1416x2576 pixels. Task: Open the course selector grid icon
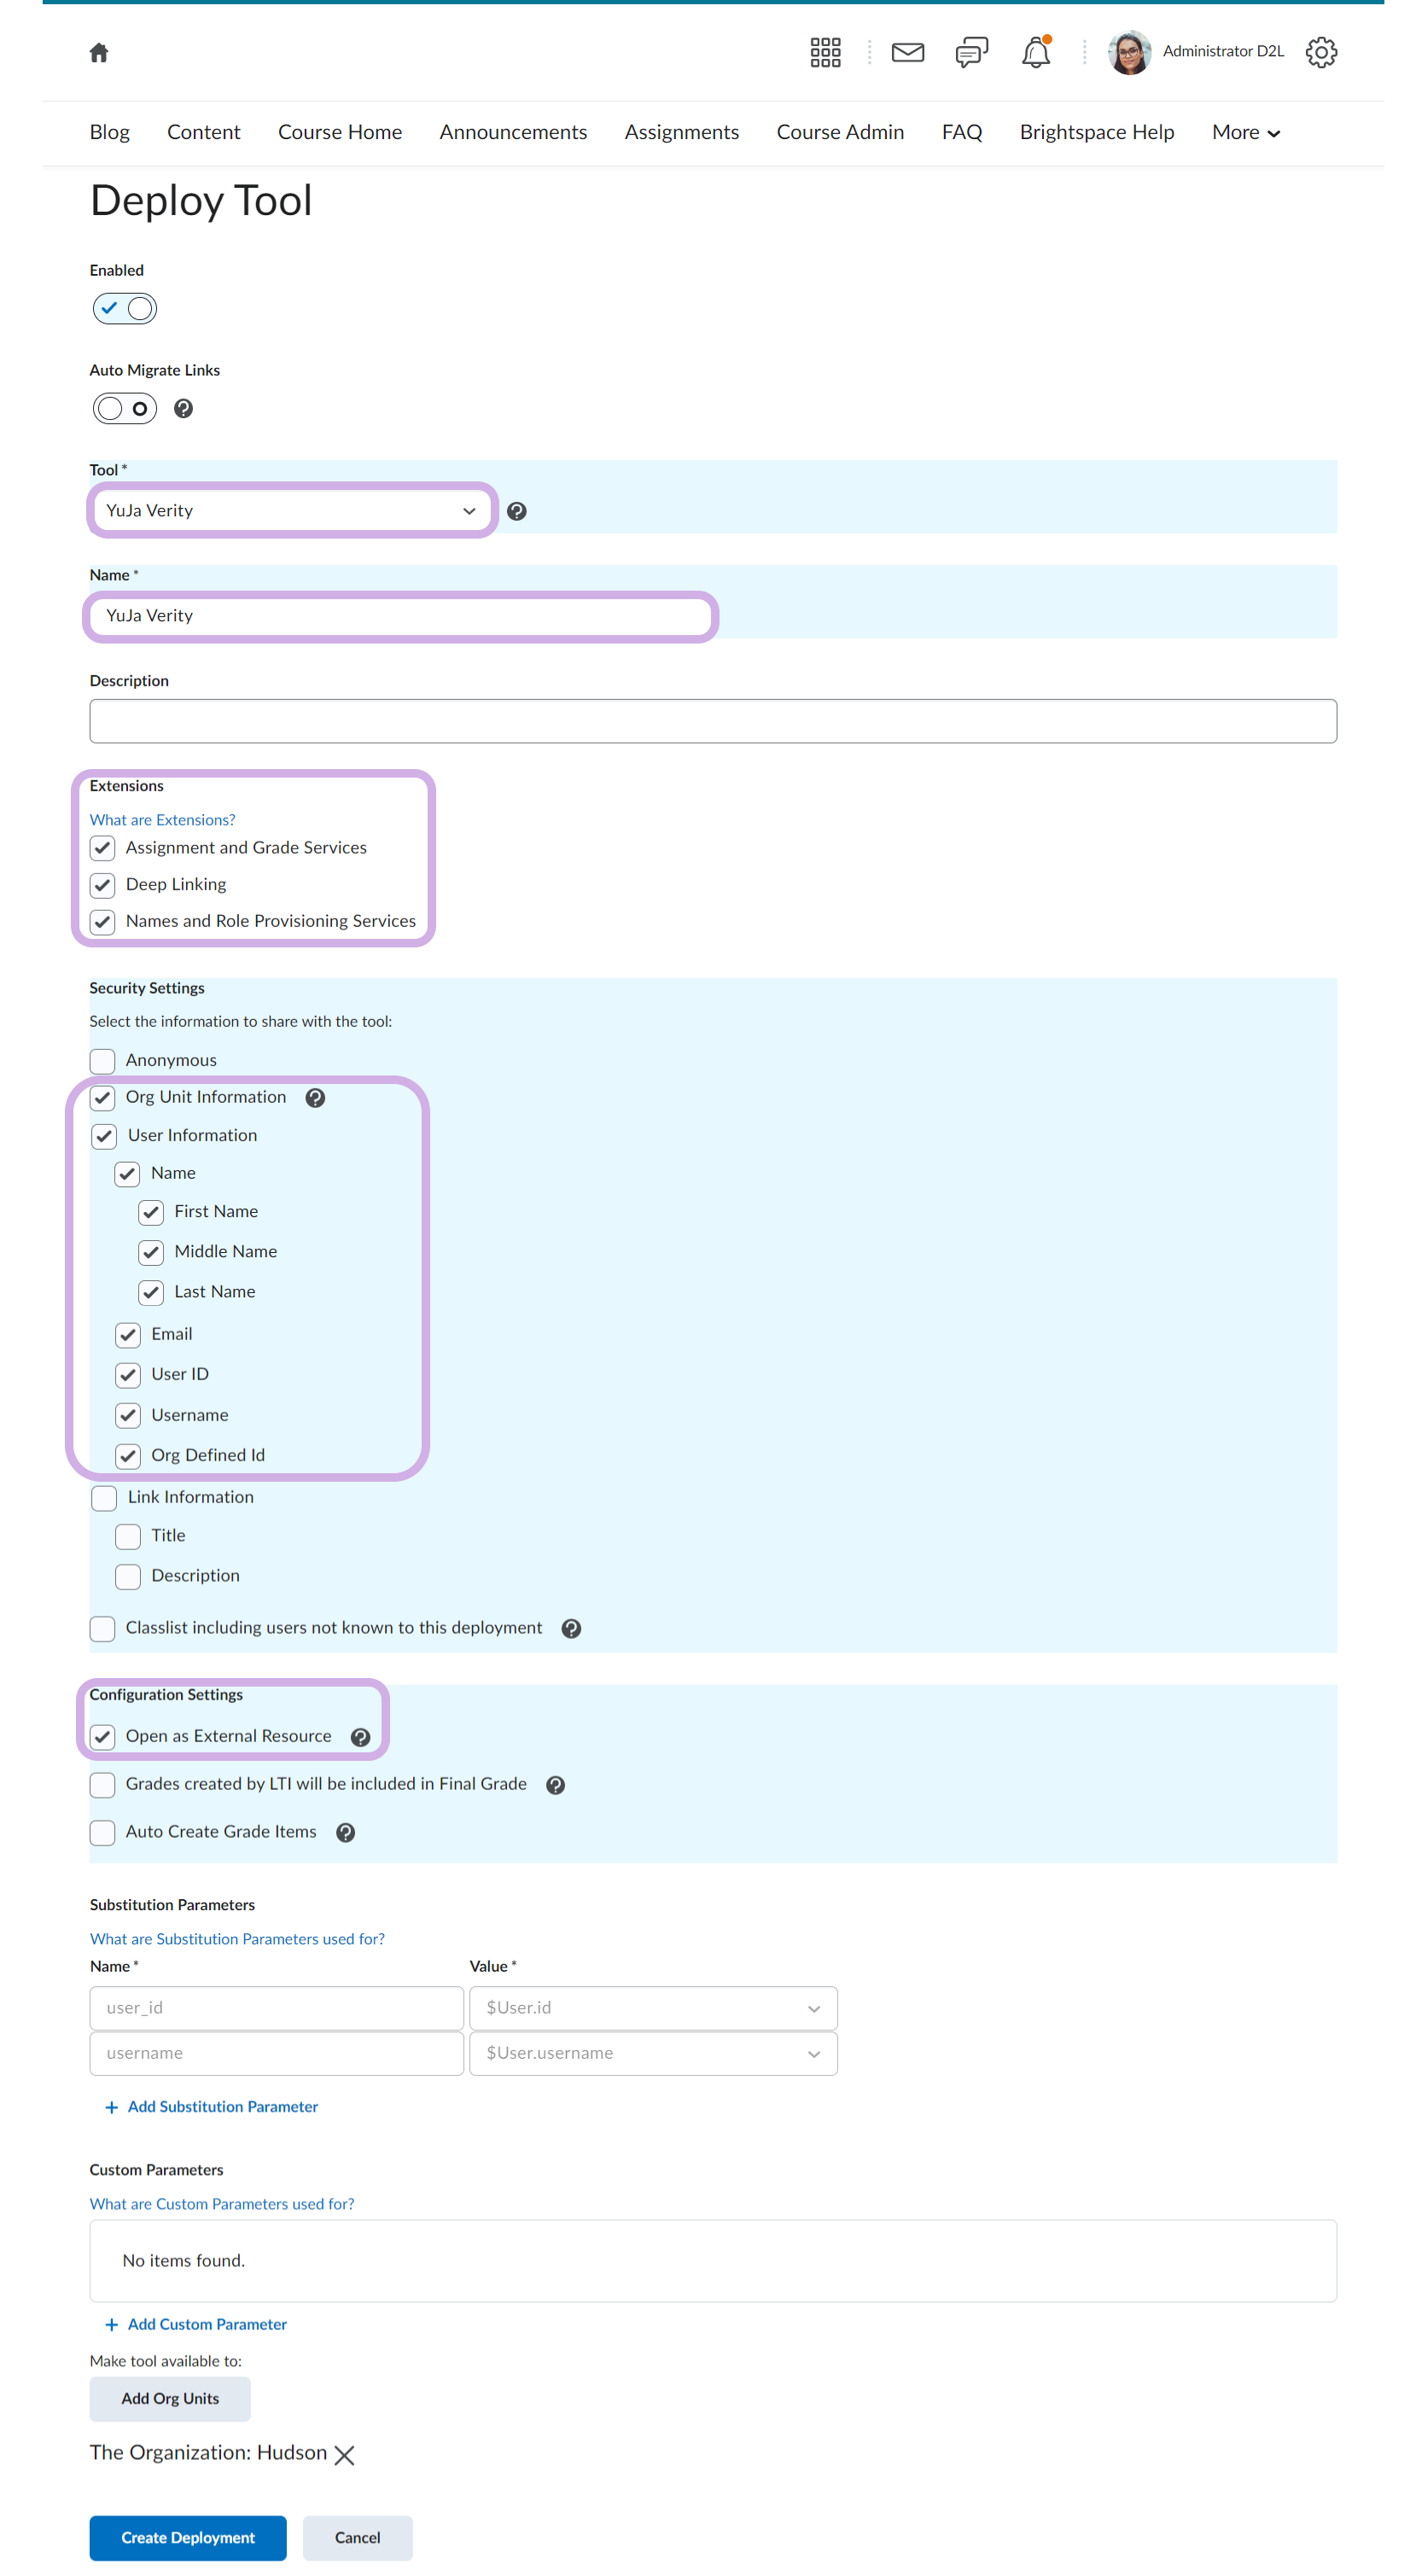(825, 52)
